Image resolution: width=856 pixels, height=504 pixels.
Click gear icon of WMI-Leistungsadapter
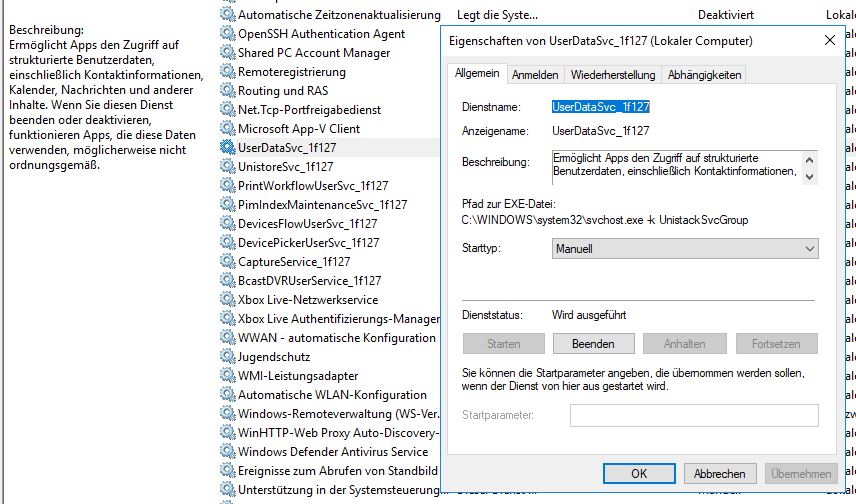click(x=227, y=376)
